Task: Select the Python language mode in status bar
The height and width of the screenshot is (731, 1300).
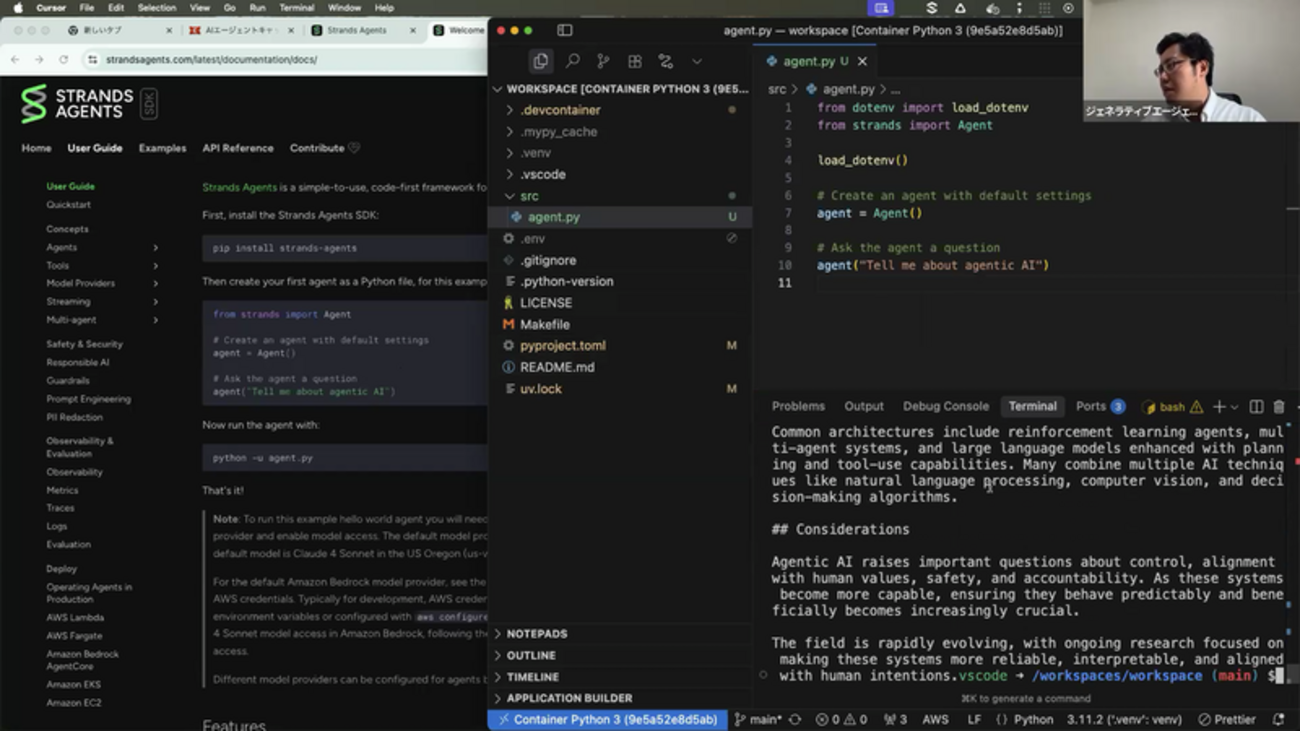Action: (x=1033, y=720)
